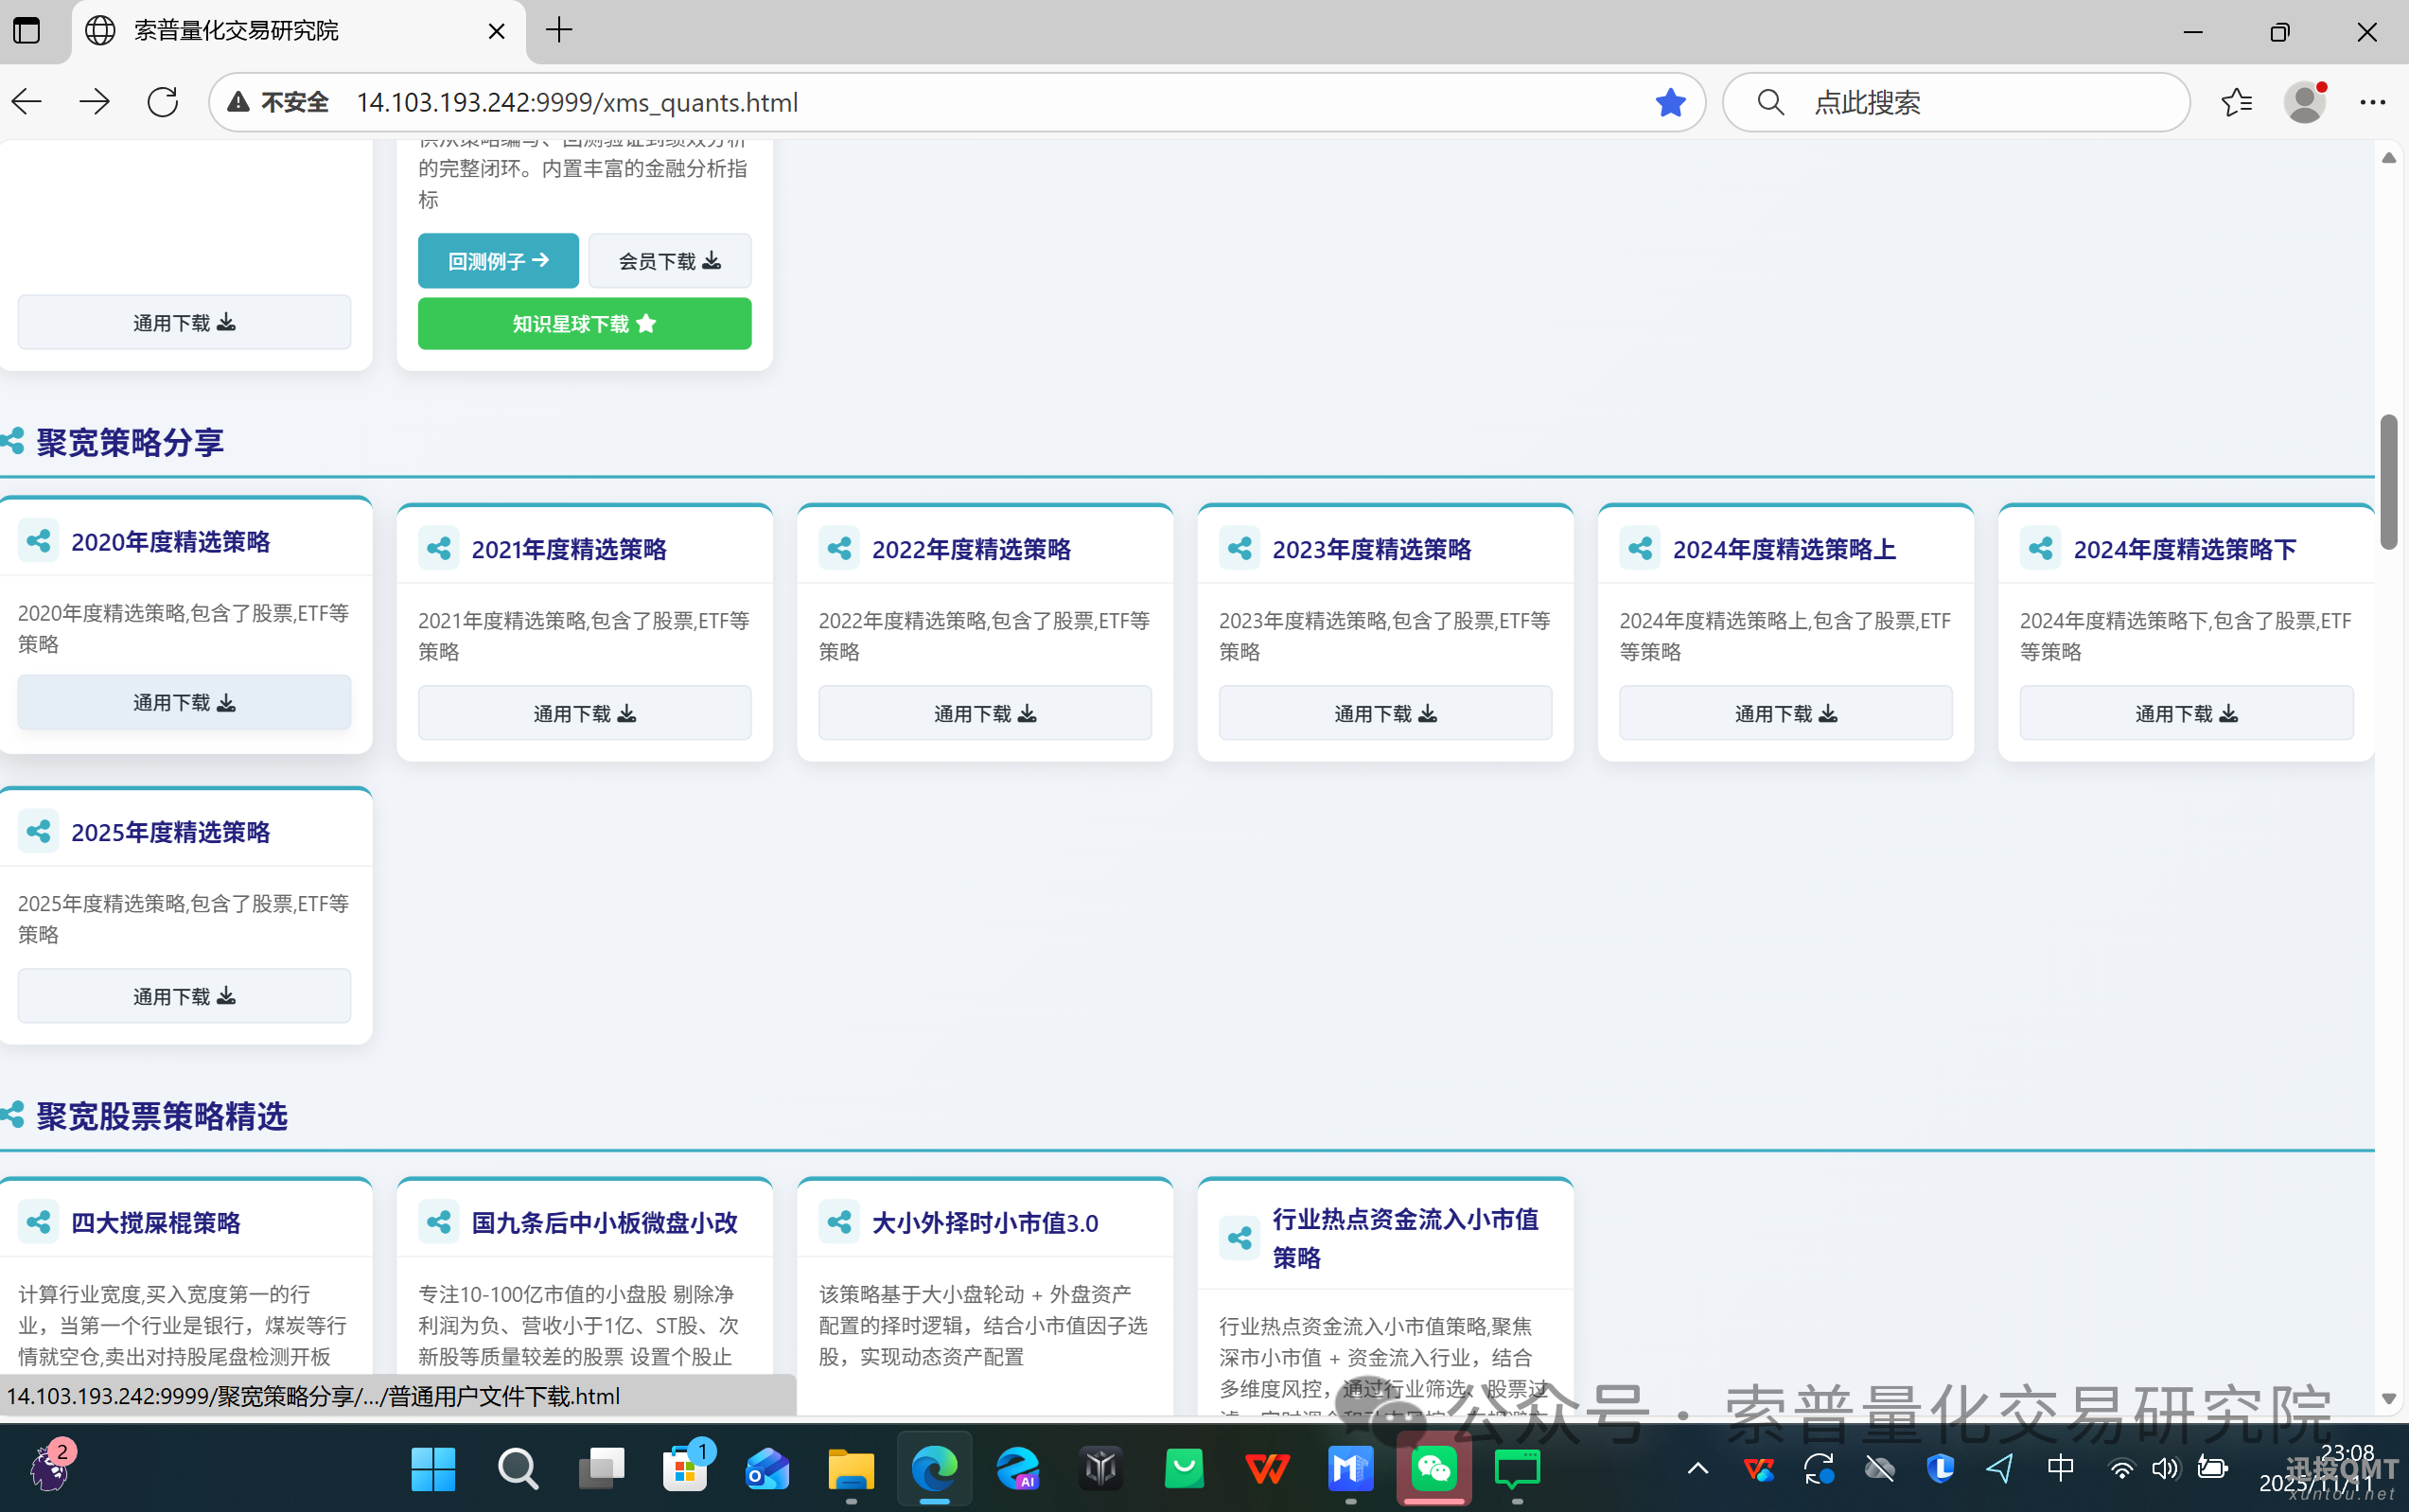
Task: Click the browser profile avatar
Action: 2305,101
